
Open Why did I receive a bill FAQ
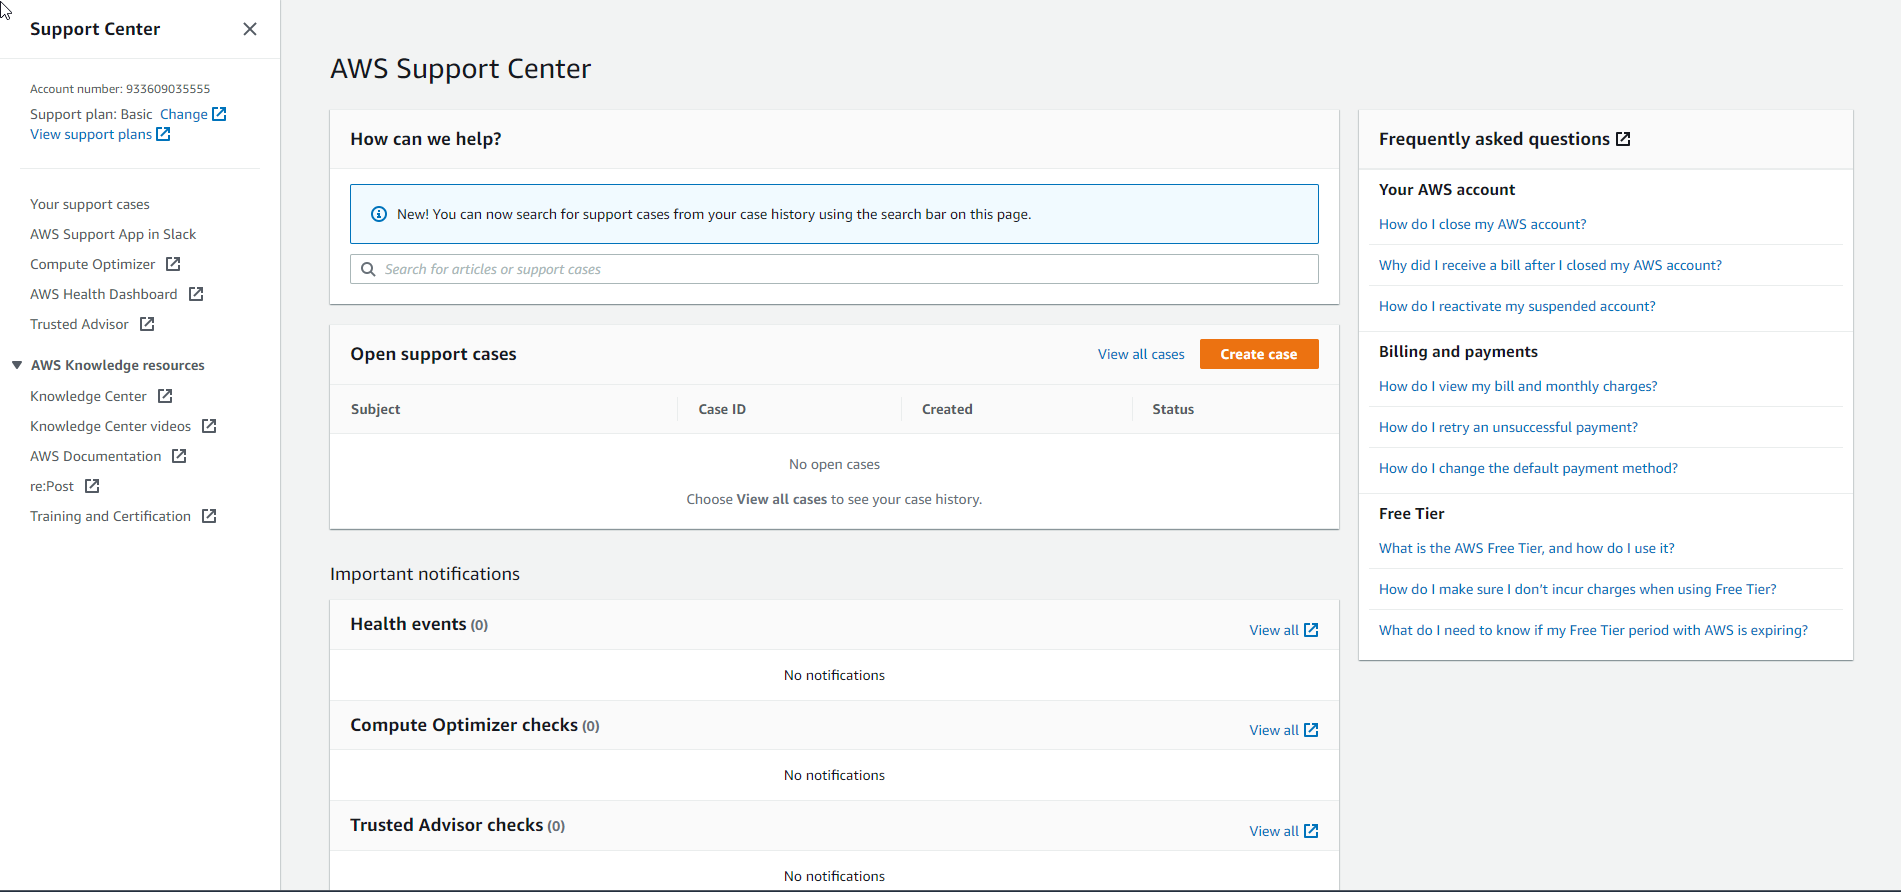click(x=1550, y=265)
